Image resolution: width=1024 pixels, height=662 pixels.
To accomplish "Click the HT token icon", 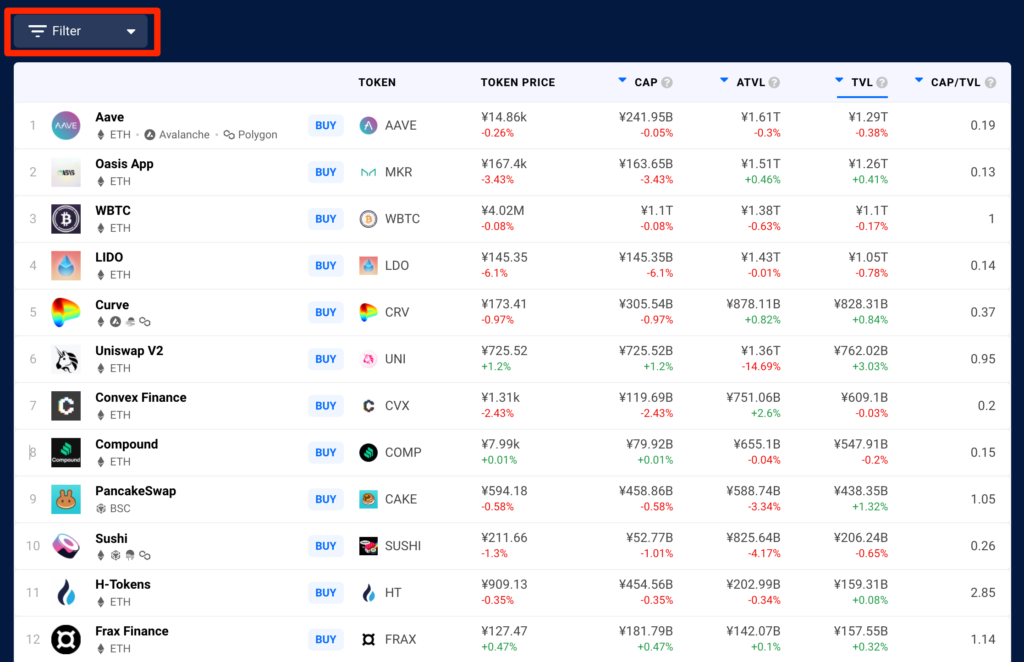I will (x=368, y=593).
